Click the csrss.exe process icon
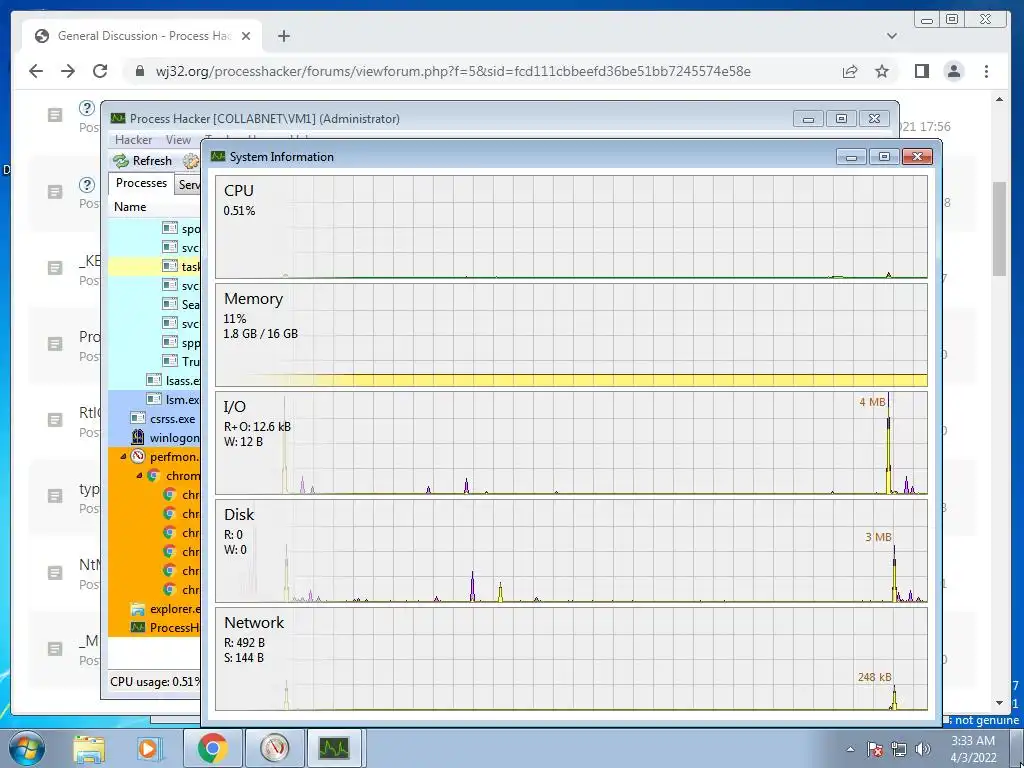The height and width of the screenshot is (768, 1024). tap(137, 419)
